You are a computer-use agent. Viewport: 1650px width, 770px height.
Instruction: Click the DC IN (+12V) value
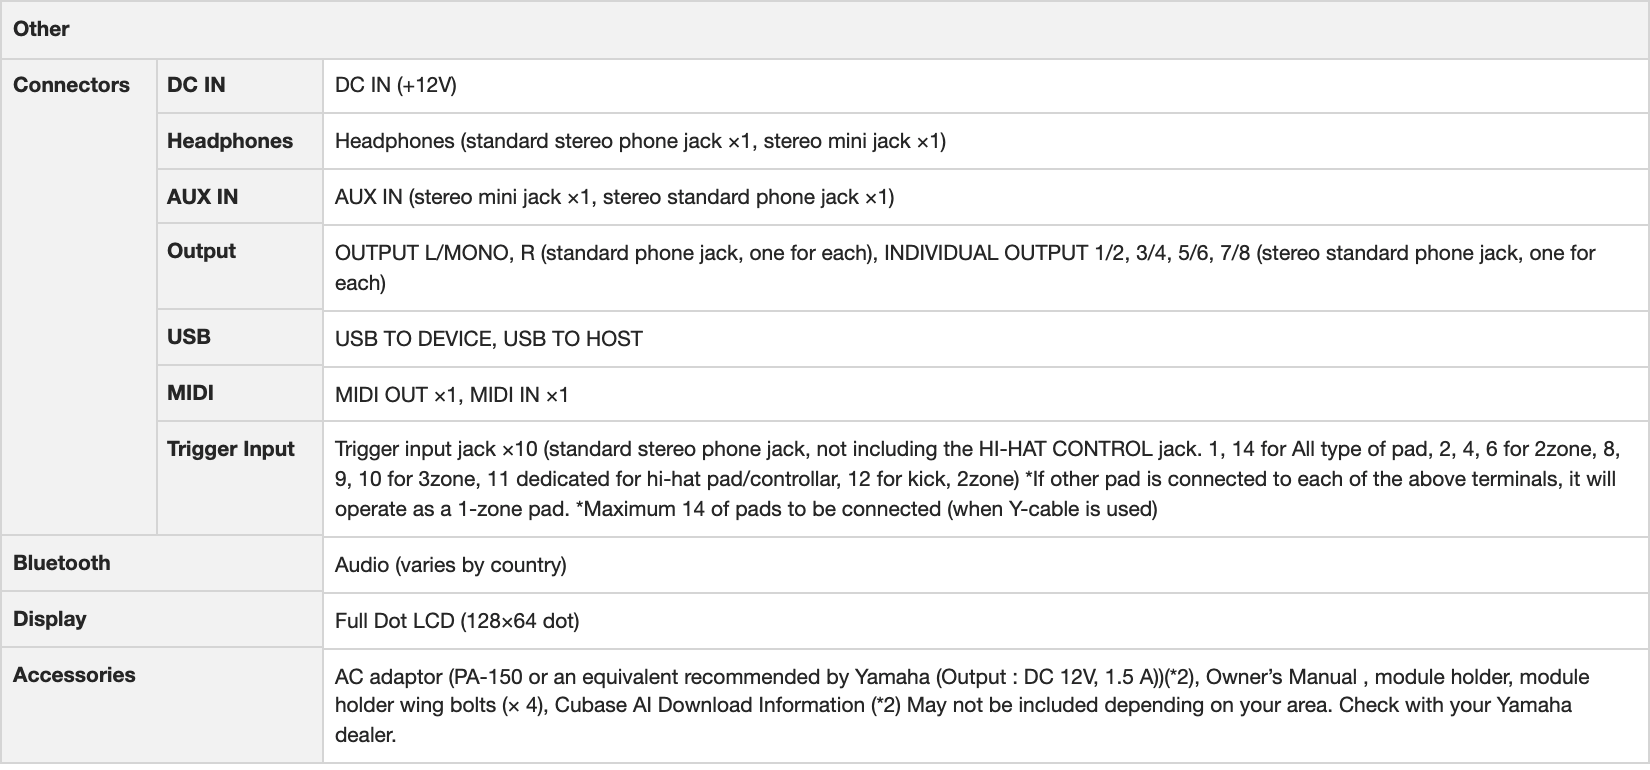pos(395,85)
